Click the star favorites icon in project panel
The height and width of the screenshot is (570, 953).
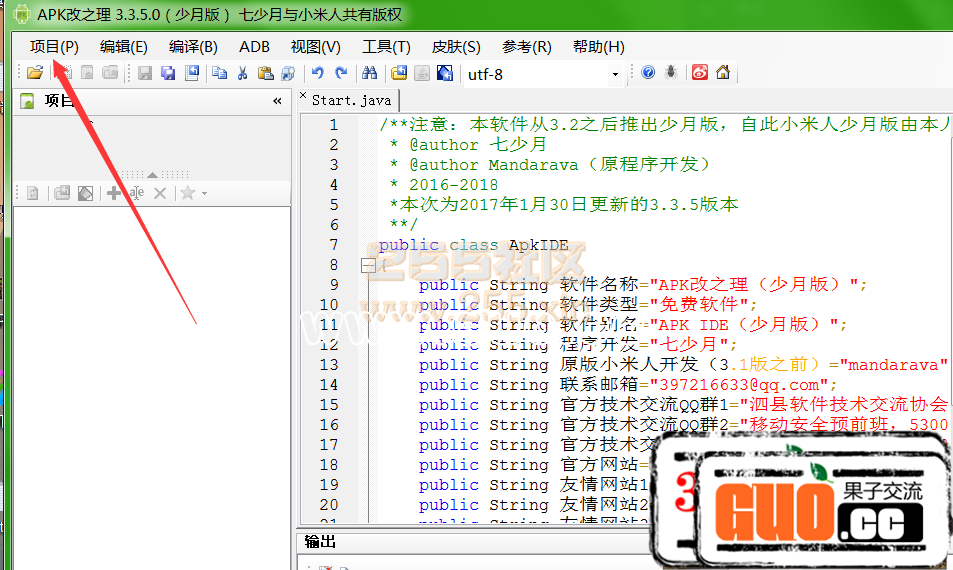click(x=188, y=193)
